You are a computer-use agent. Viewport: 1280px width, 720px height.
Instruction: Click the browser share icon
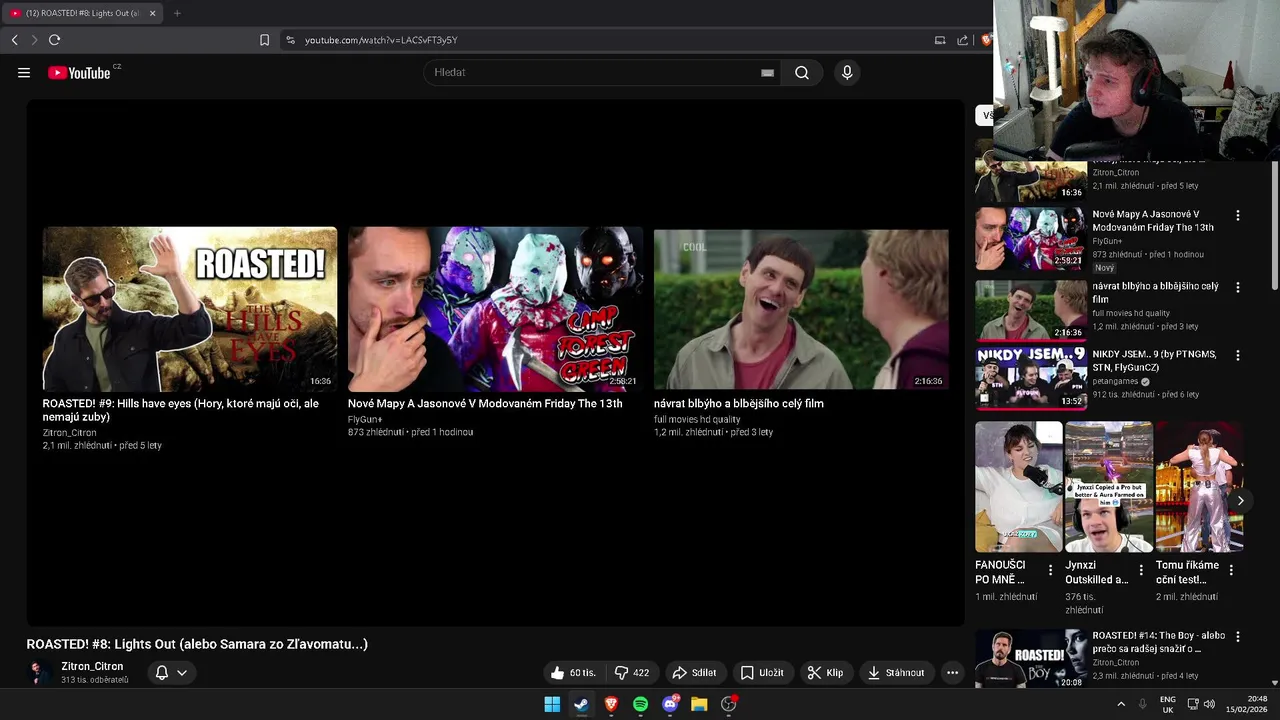click(962, 40)
